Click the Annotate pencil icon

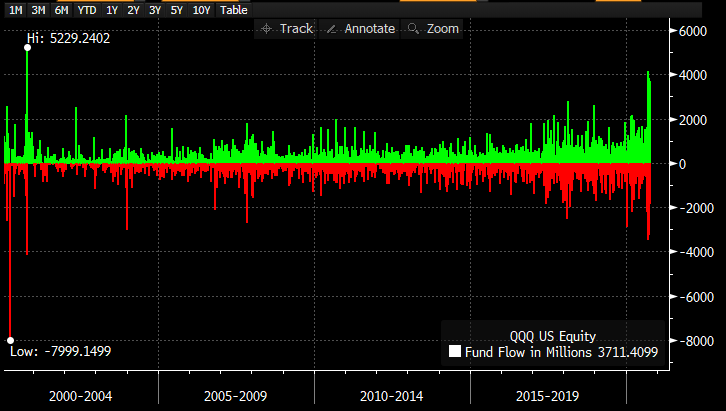[331, 29]
